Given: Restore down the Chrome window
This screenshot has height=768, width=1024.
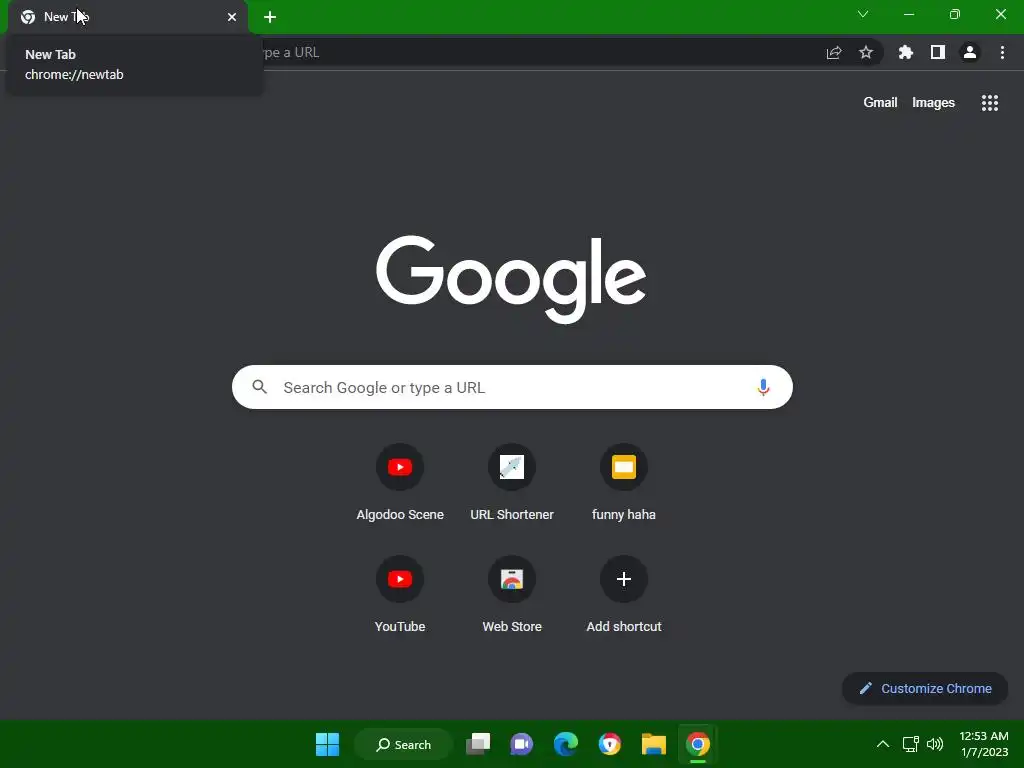Looking at the screenshot, I should point(954,14).
